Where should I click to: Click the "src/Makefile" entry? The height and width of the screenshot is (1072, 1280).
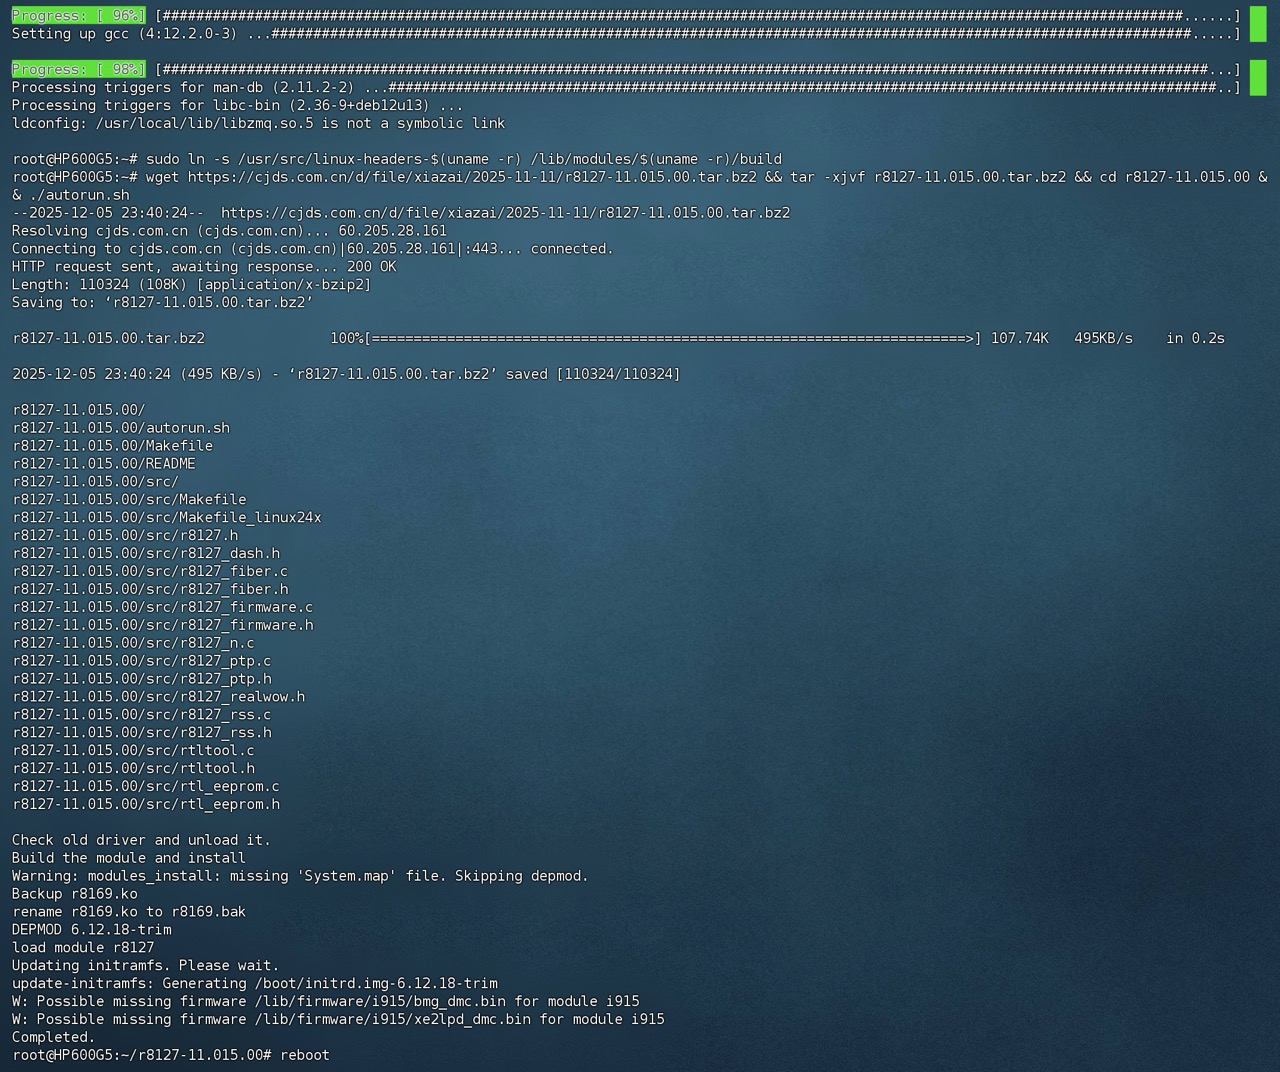[129, 500]
